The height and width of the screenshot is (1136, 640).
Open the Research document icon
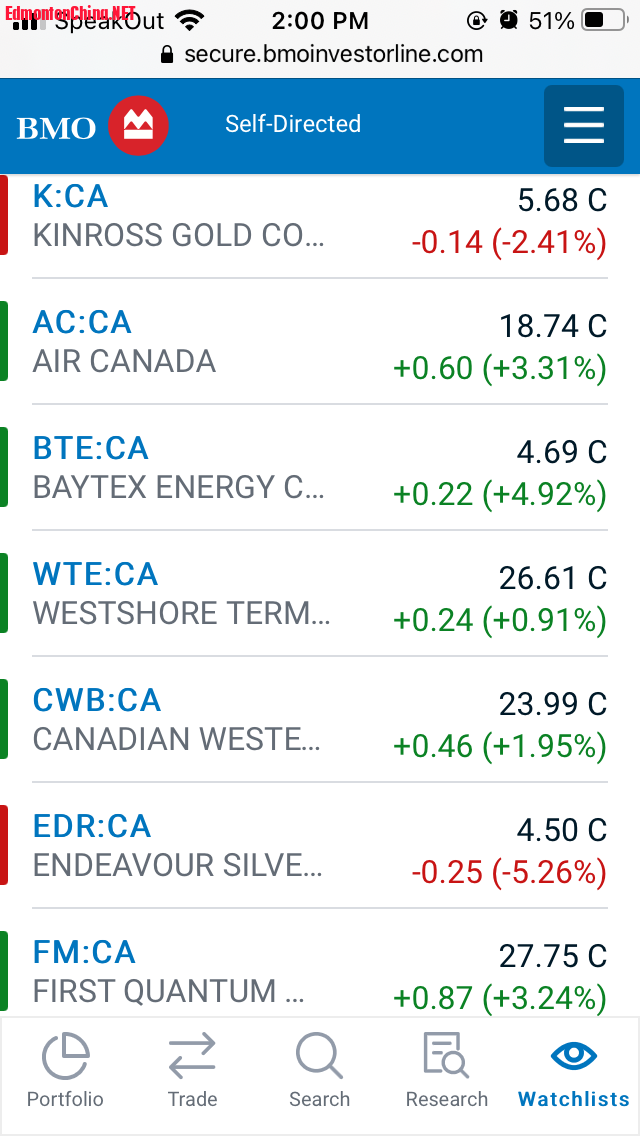tap(446, 1056)
